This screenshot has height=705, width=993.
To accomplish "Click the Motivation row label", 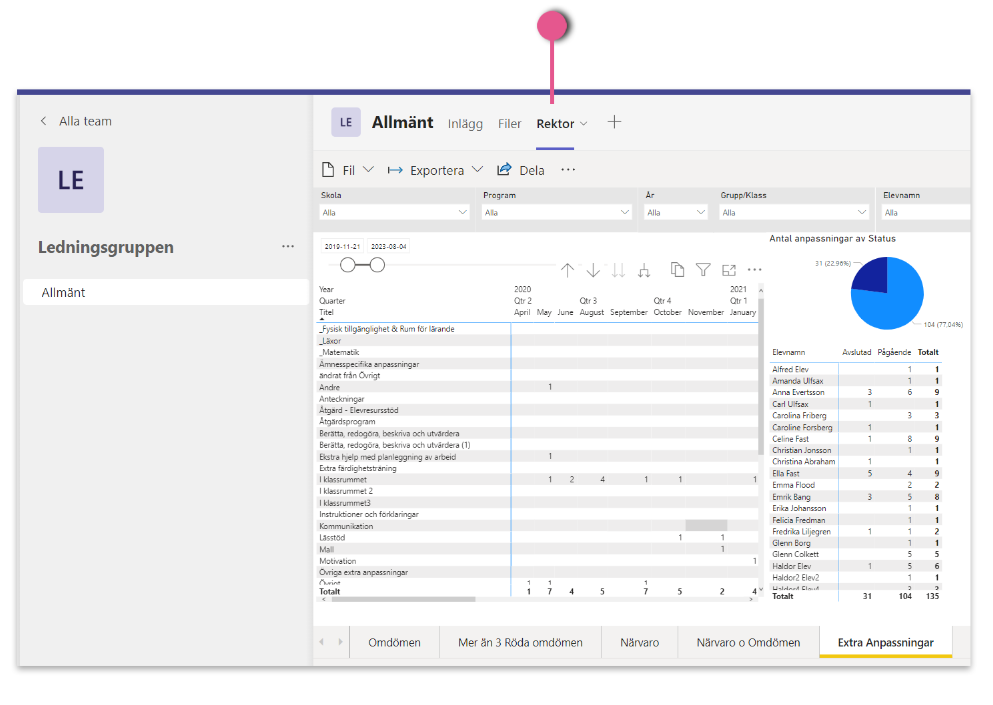I will click(338, 561).
